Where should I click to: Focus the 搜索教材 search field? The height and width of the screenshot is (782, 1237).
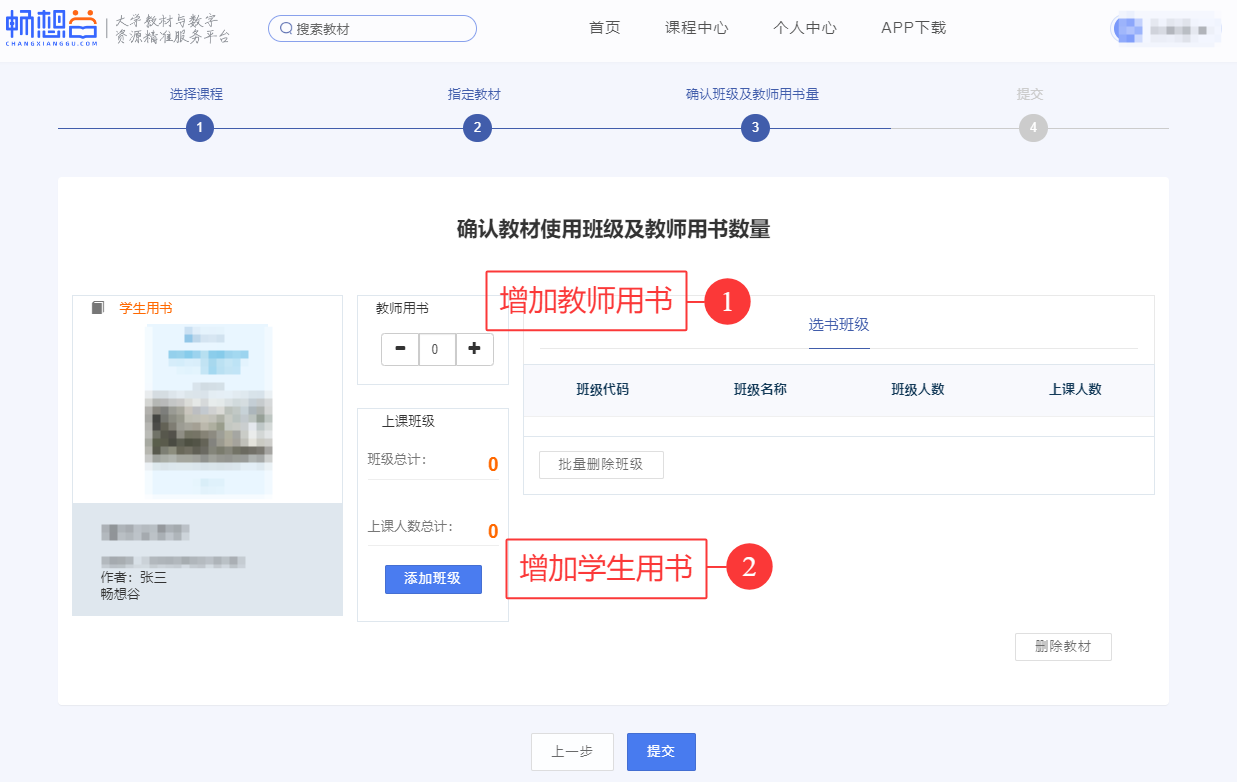pyautogui.click(x=380, y=29)
